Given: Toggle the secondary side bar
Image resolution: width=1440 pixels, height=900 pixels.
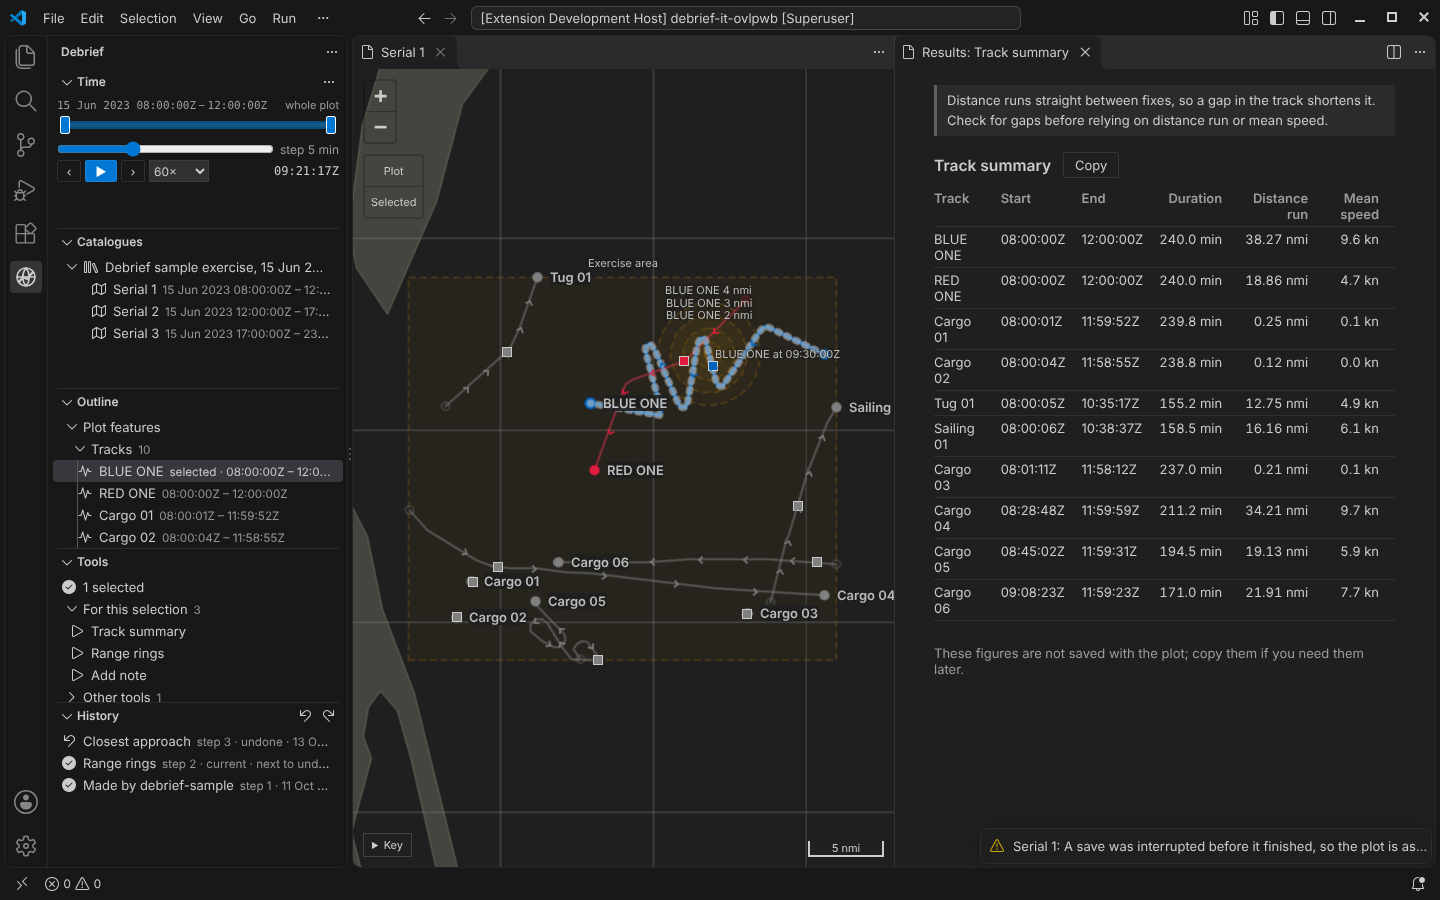Looking at the screenshot, I should point(1329,18).
